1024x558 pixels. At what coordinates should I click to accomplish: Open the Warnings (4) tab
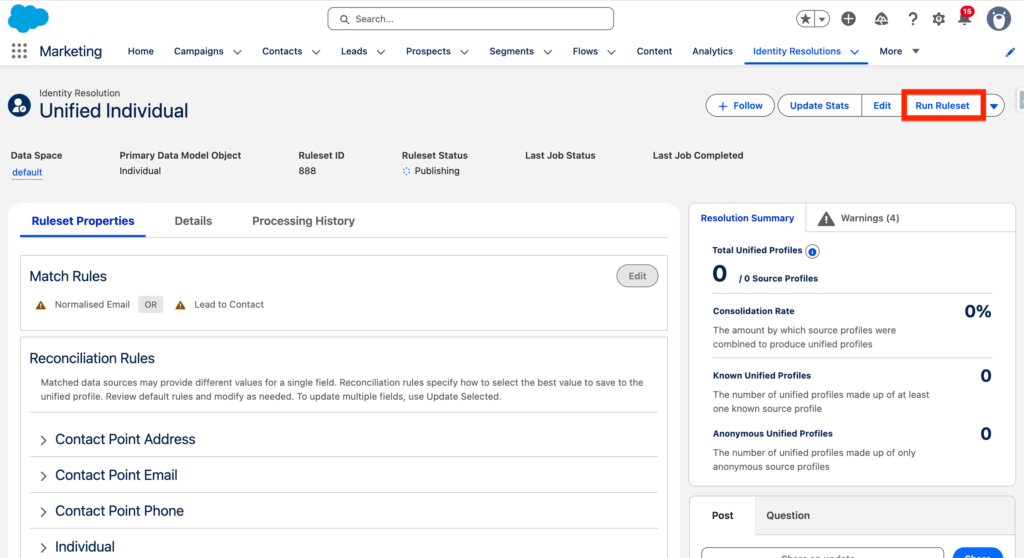[x=858, y=218]
